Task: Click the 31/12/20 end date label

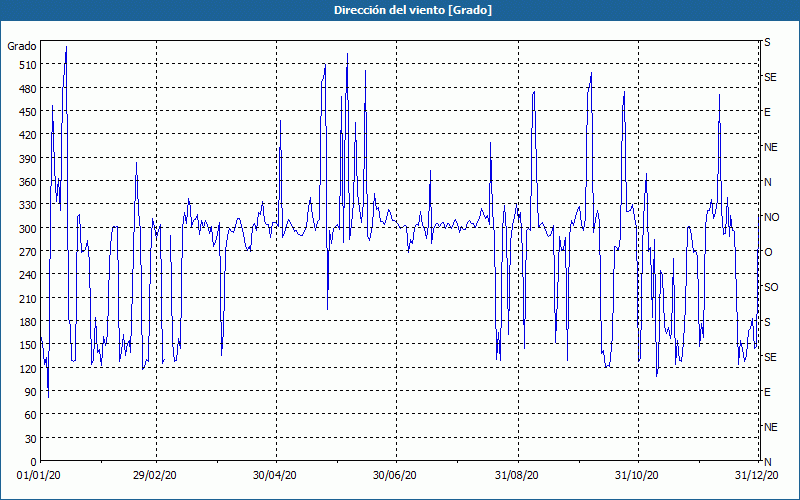Action: click(757, 475)
